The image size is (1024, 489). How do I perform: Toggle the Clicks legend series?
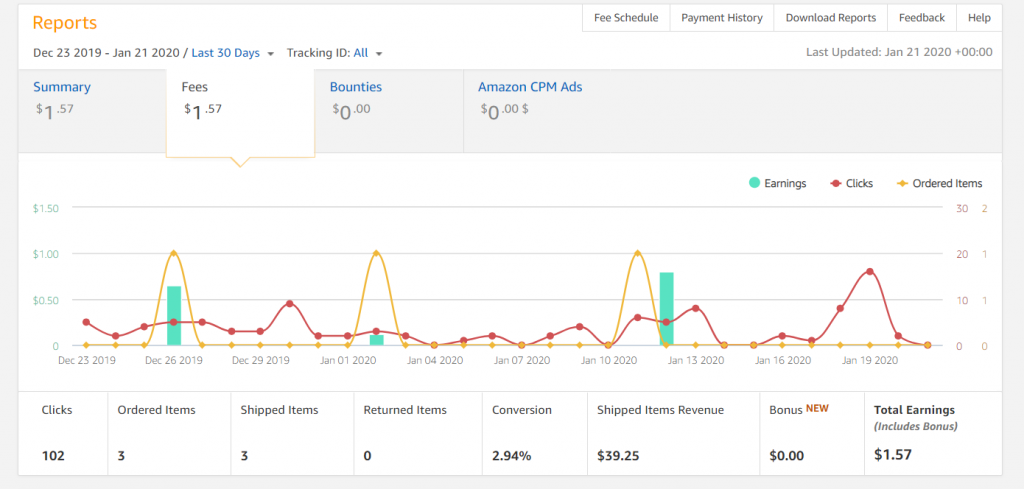point(850,183)
